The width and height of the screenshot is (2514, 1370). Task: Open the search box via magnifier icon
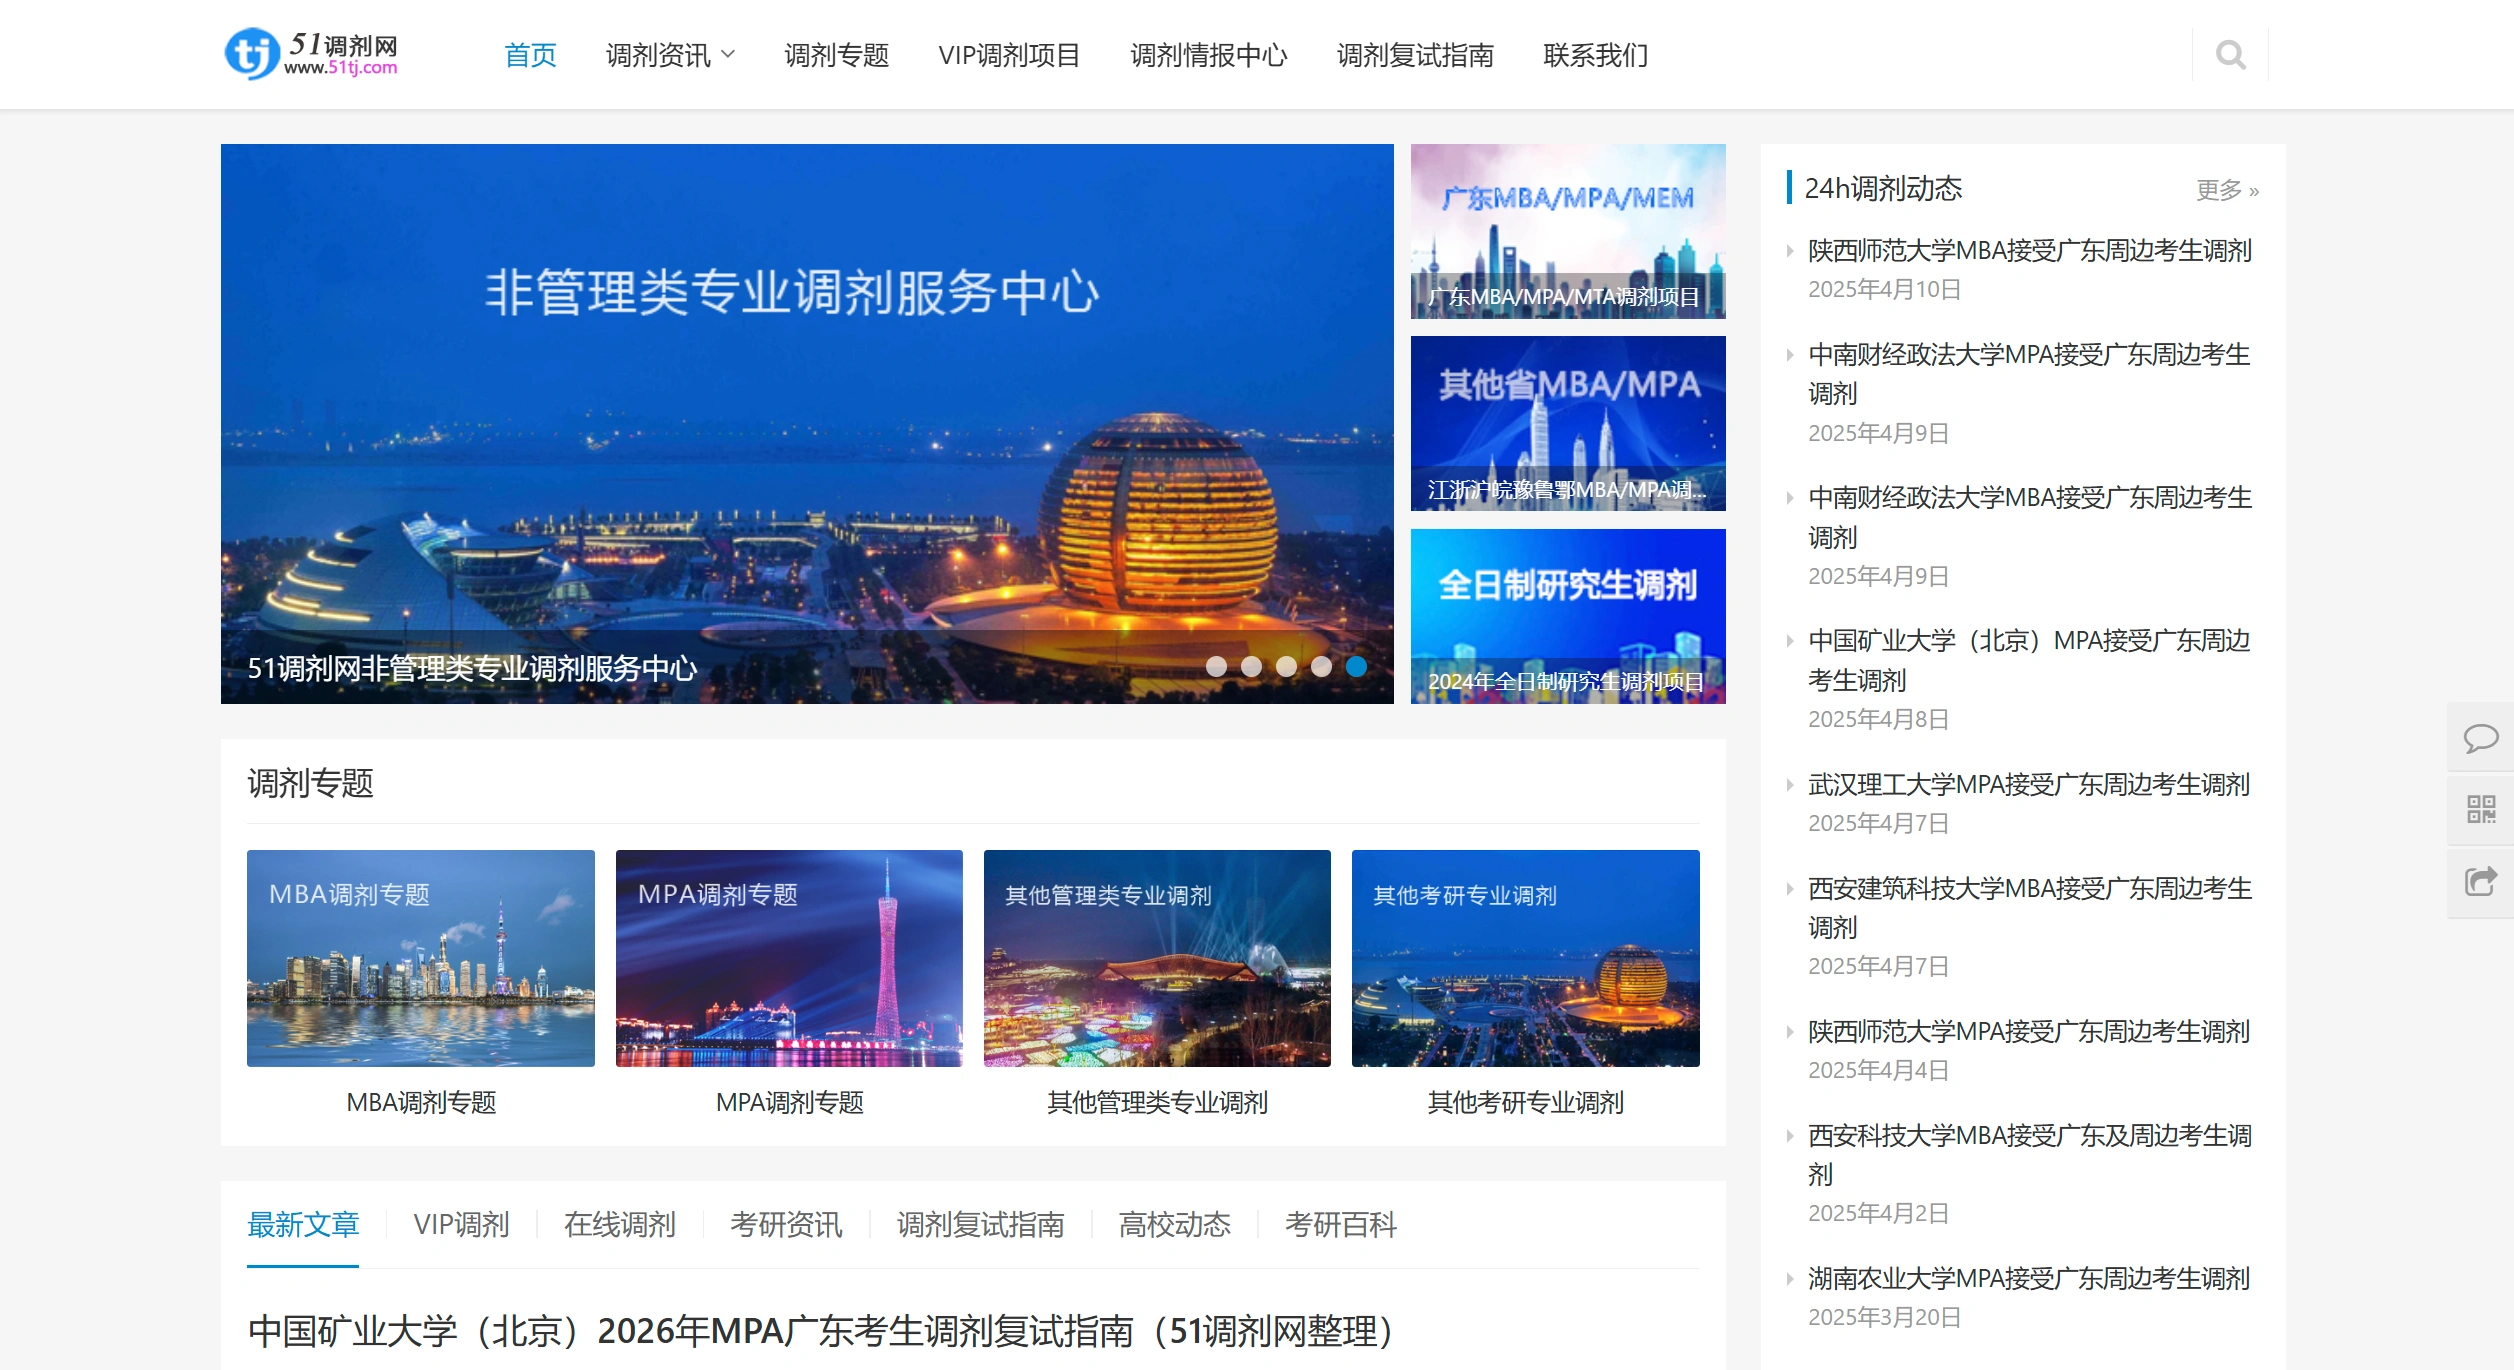(x=2231, y=55)
